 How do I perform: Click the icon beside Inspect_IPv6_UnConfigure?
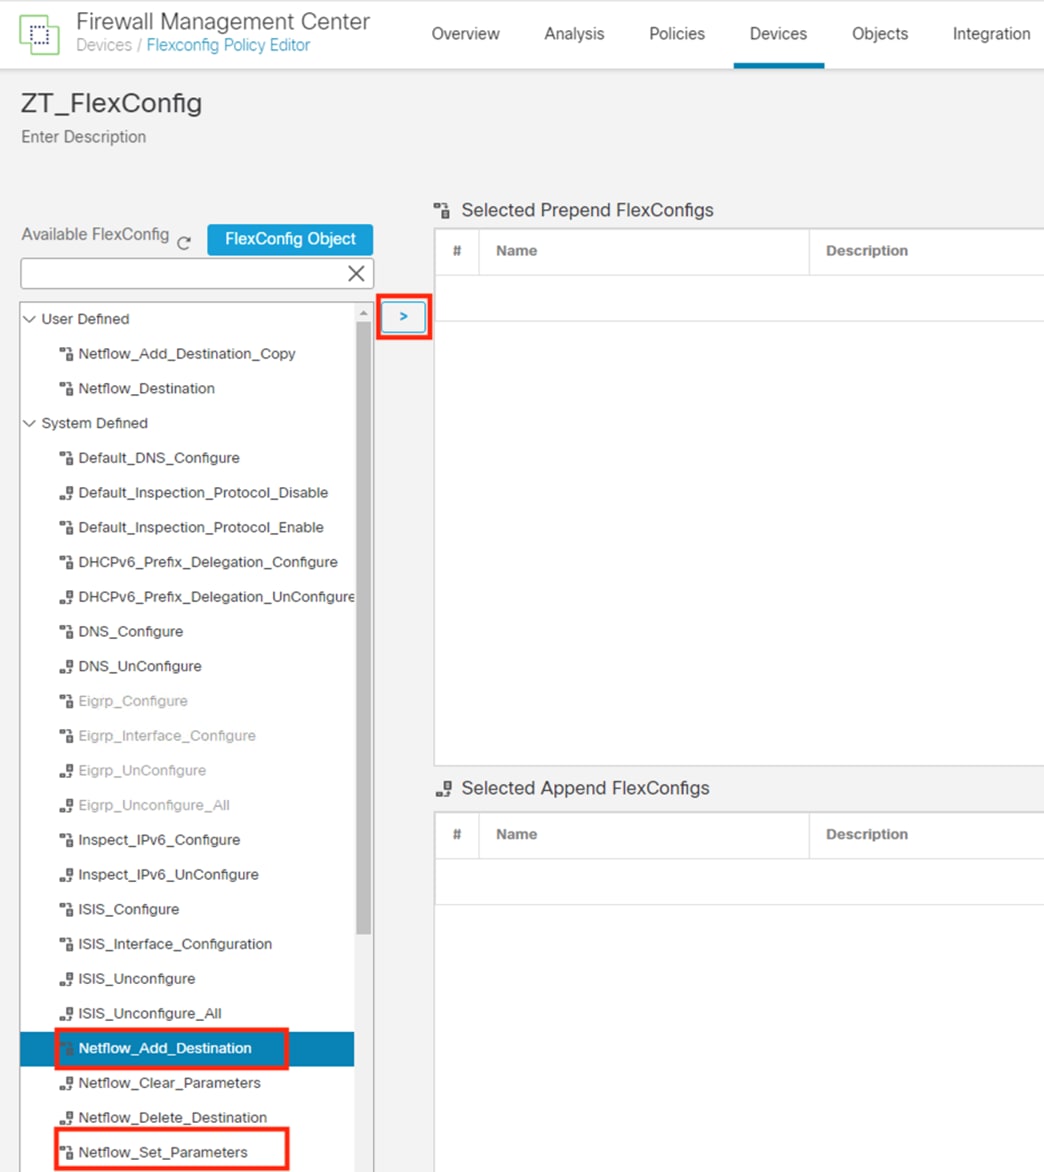[x=67, y=875]
